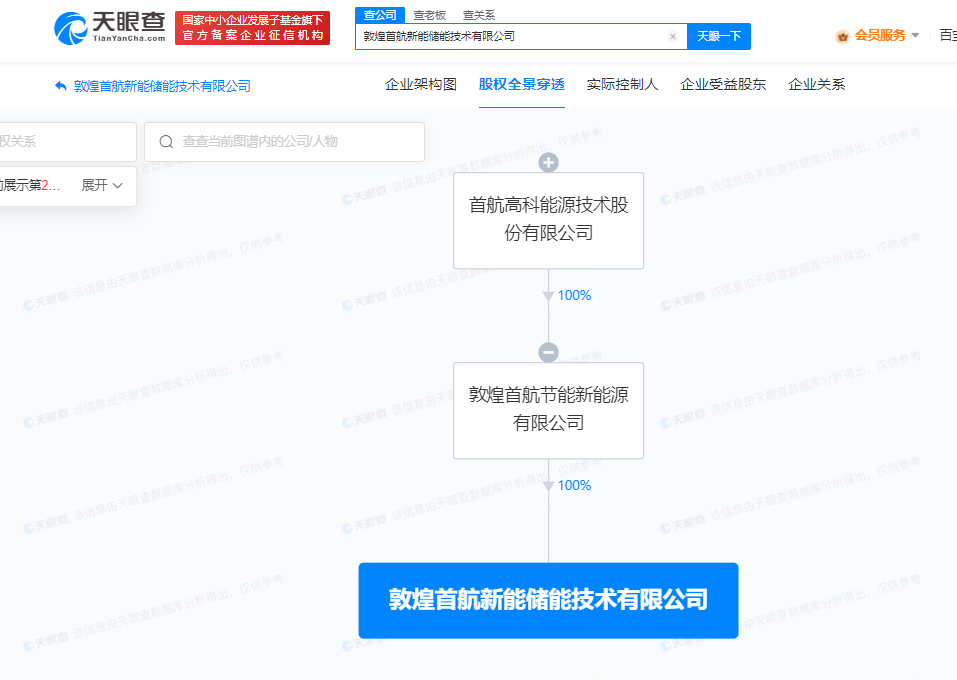Viewport: 957px width, 680px height.
Task: Select 首航高科能源技术股份有限公司 node
Action: pyautogui.click(x=548, y=220)
